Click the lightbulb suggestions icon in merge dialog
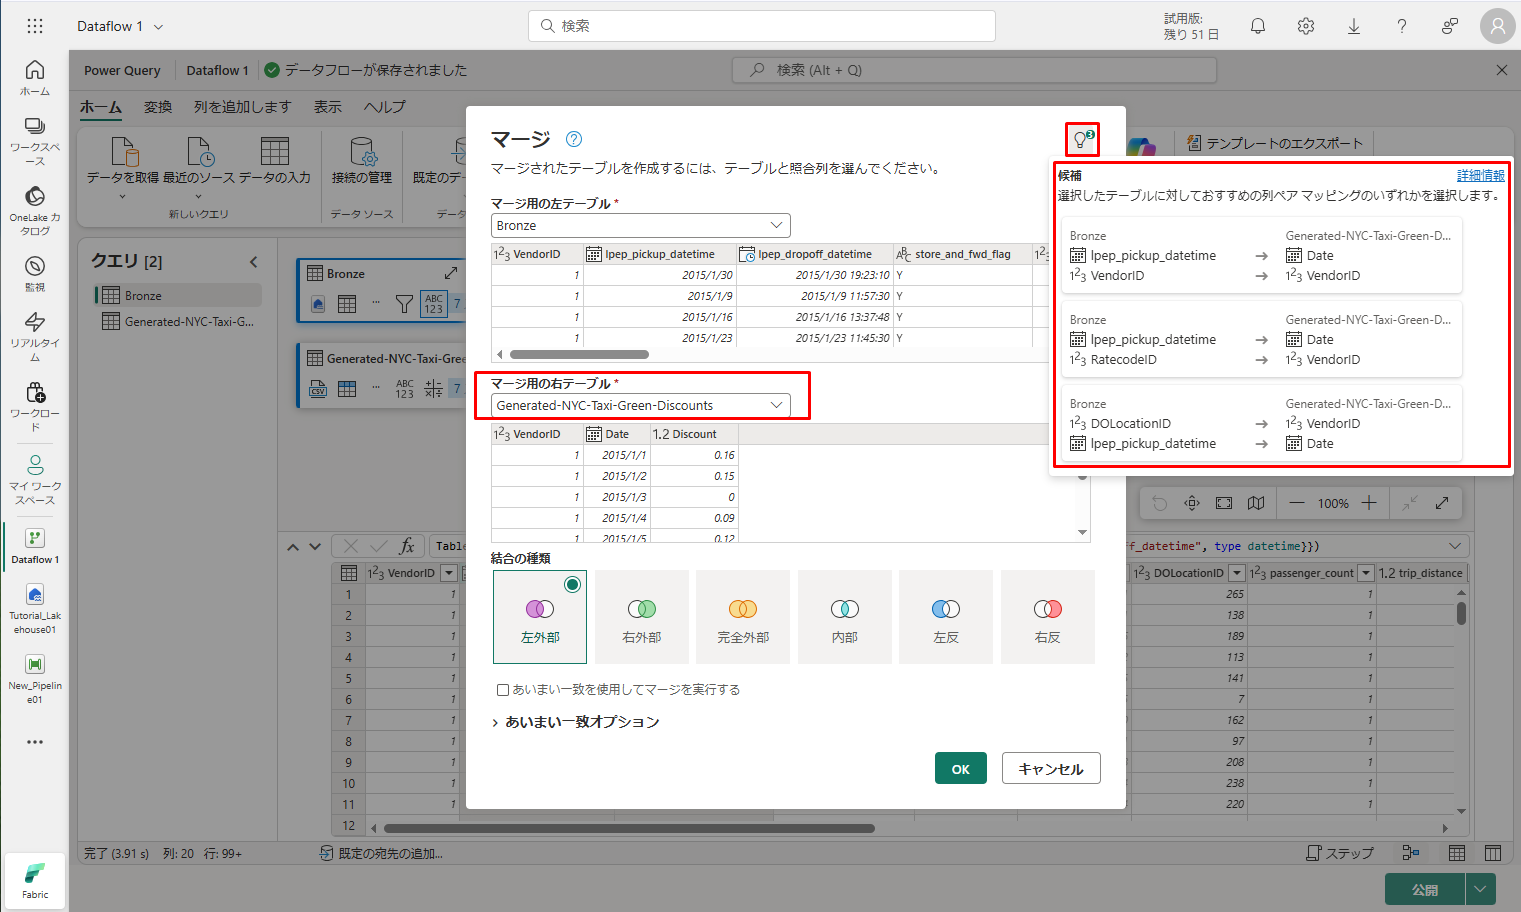The width and height of the screenshot is (1521, 912). click(x=1081, y=139)
